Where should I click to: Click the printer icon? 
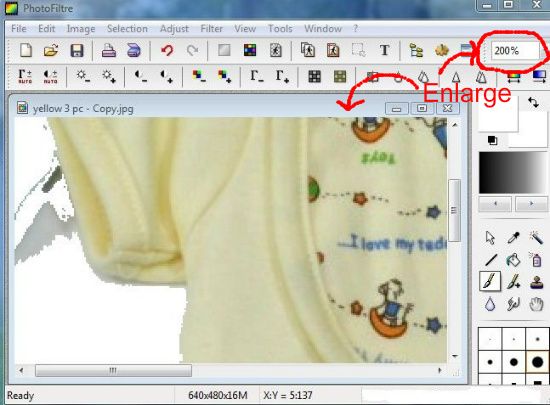click(x=109, y=50)
